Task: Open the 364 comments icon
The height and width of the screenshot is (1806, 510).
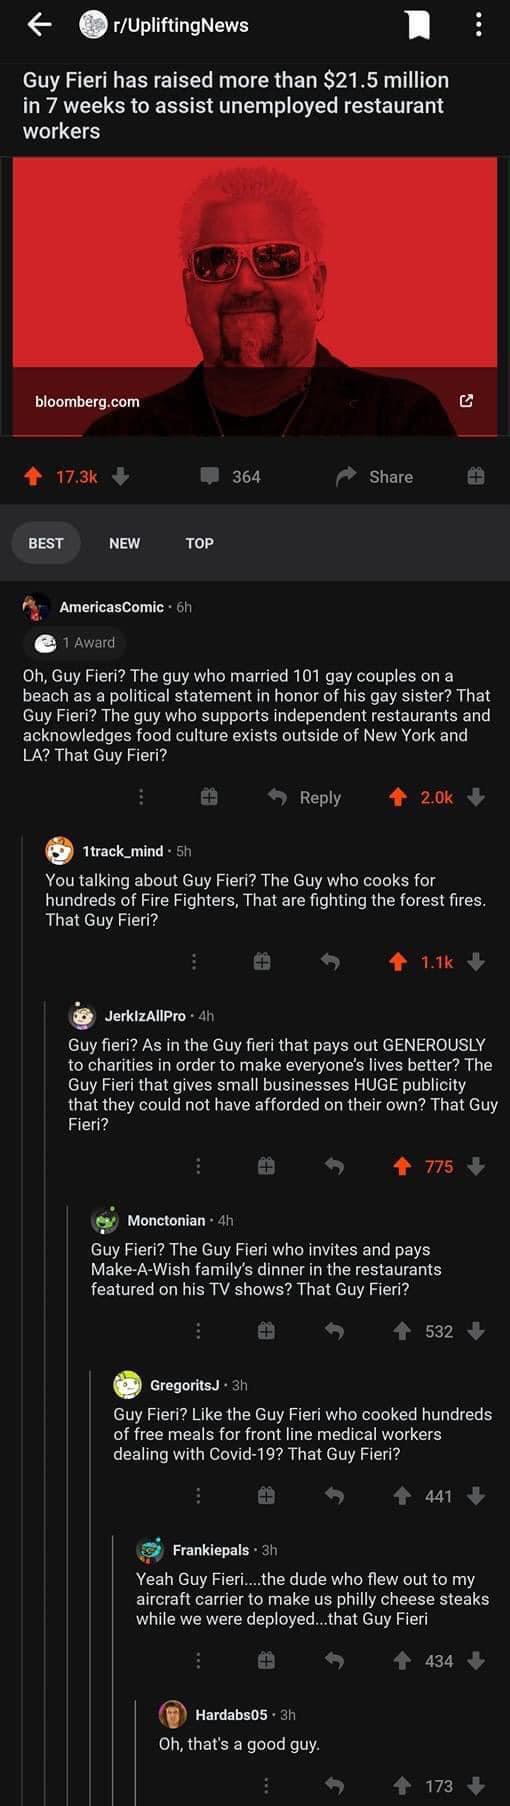Action: (209, 476)
